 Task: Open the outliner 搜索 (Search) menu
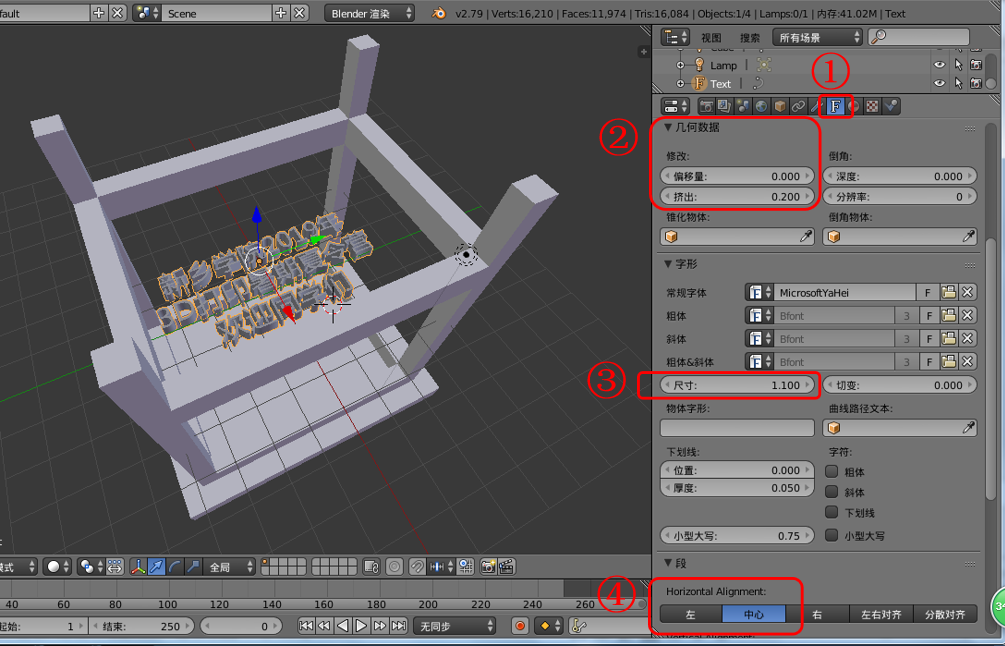click(x=749, y=37)
